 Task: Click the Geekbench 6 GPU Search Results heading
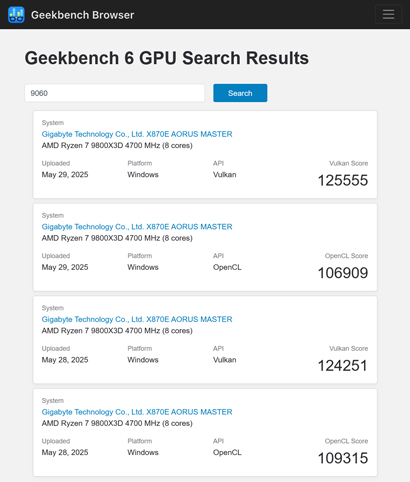click(167, 58)
